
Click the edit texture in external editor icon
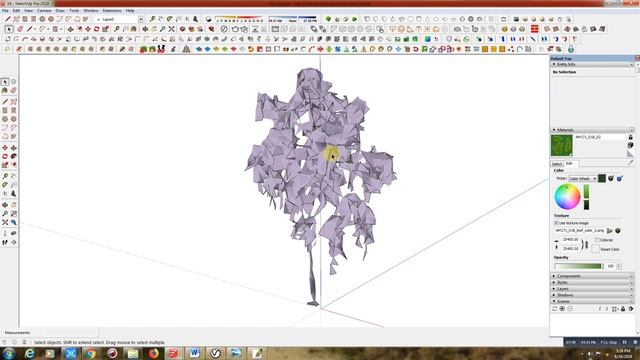(618, 231)
